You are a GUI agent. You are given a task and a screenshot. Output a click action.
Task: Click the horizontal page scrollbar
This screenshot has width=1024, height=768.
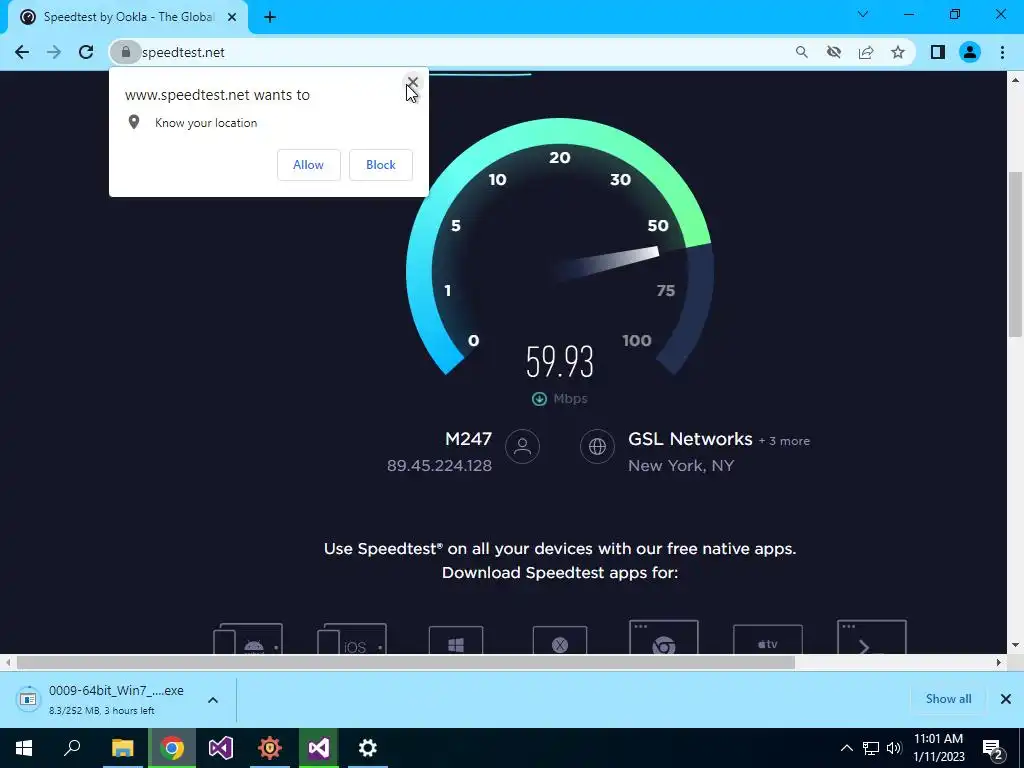point(405,662)
